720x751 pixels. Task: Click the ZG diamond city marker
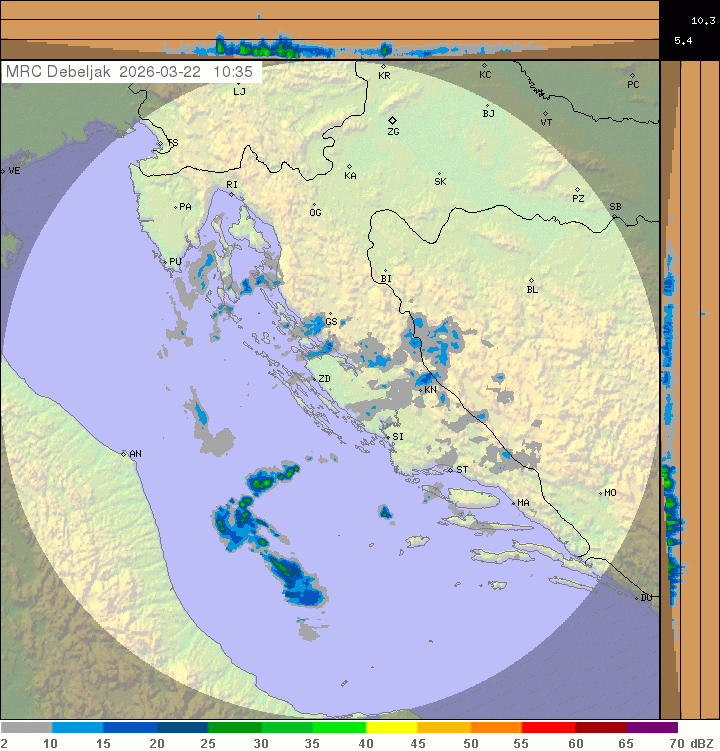coord(393,120)
